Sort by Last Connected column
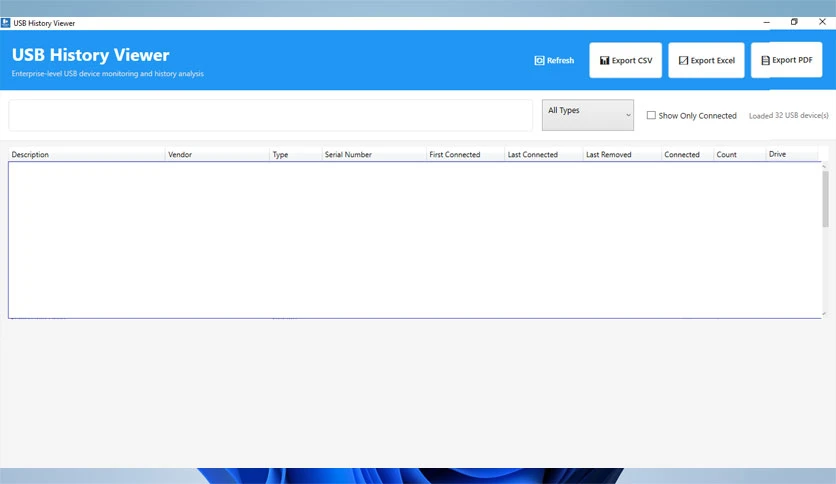The image size is (836, 484). tap(543, 155)
